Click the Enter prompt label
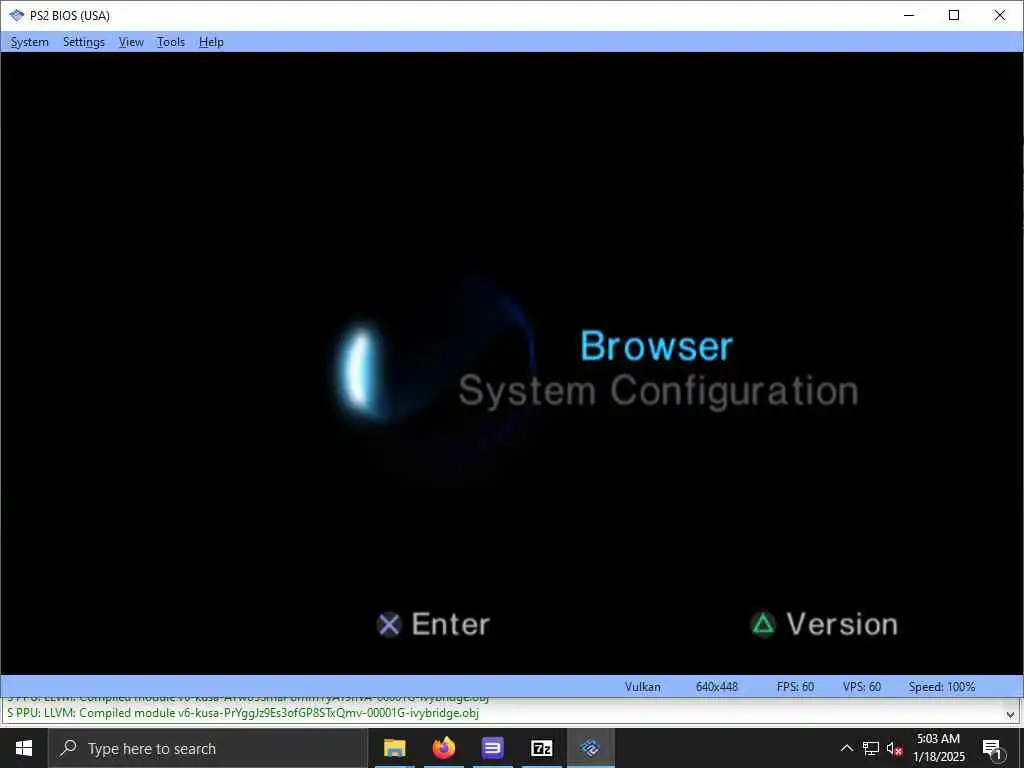Screen dimensions: 1024x768 451,624
